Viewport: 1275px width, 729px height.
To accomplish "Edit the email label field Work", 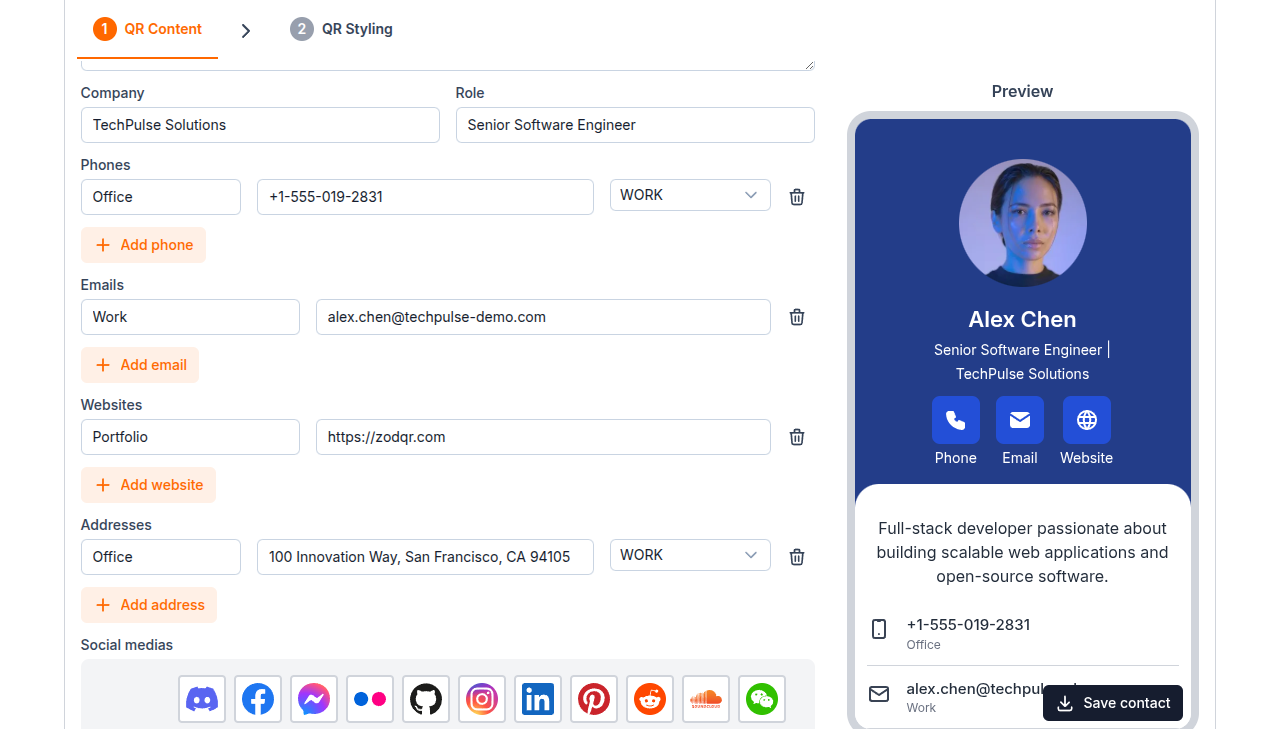I will pos(190,317).
